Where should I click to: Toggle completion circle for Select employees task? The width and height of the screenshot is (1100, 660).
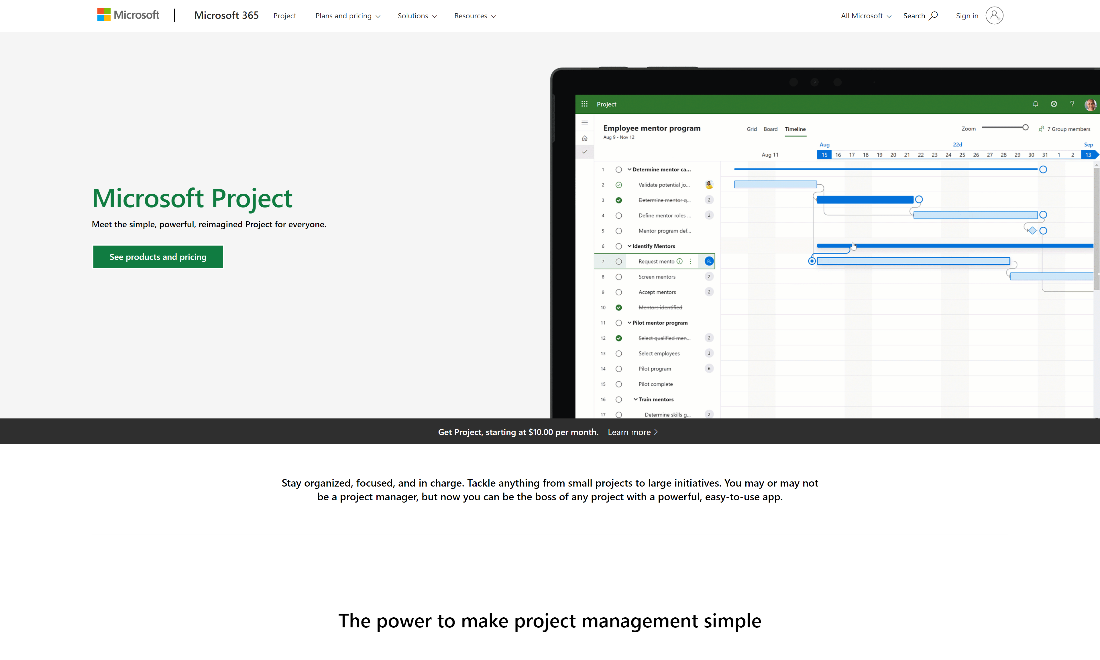pos(619,353)
